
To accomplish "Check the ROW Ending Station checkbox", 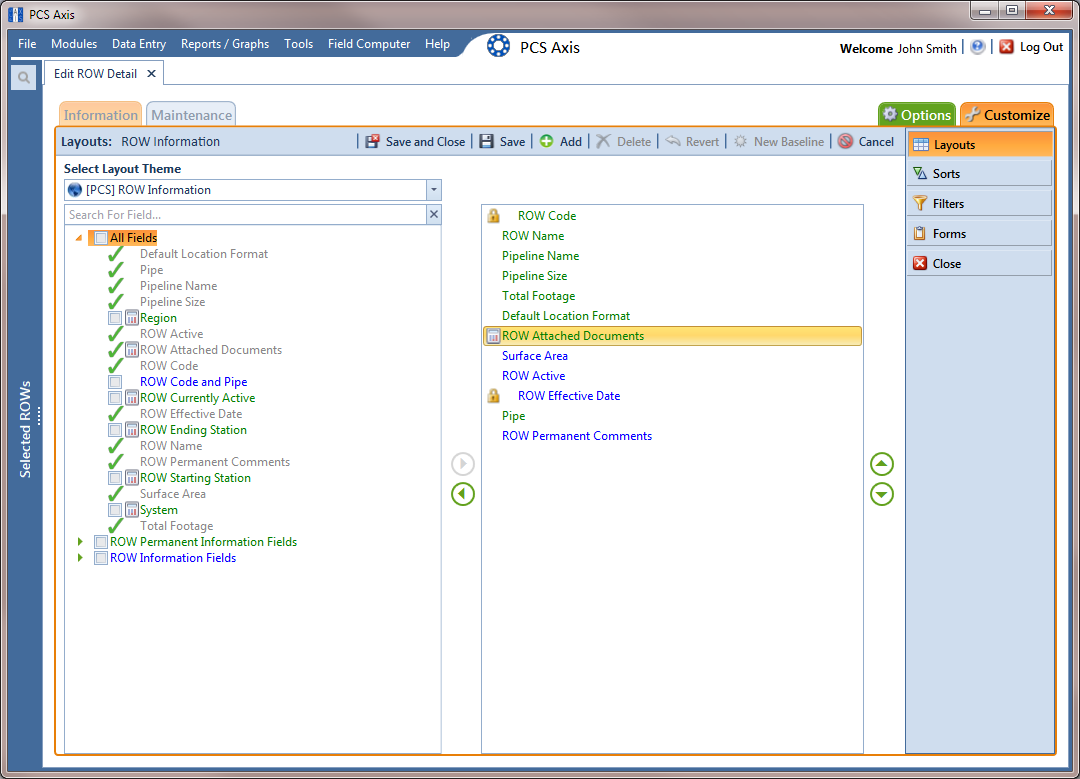I will pyautogui.click(x=115, y=430).
